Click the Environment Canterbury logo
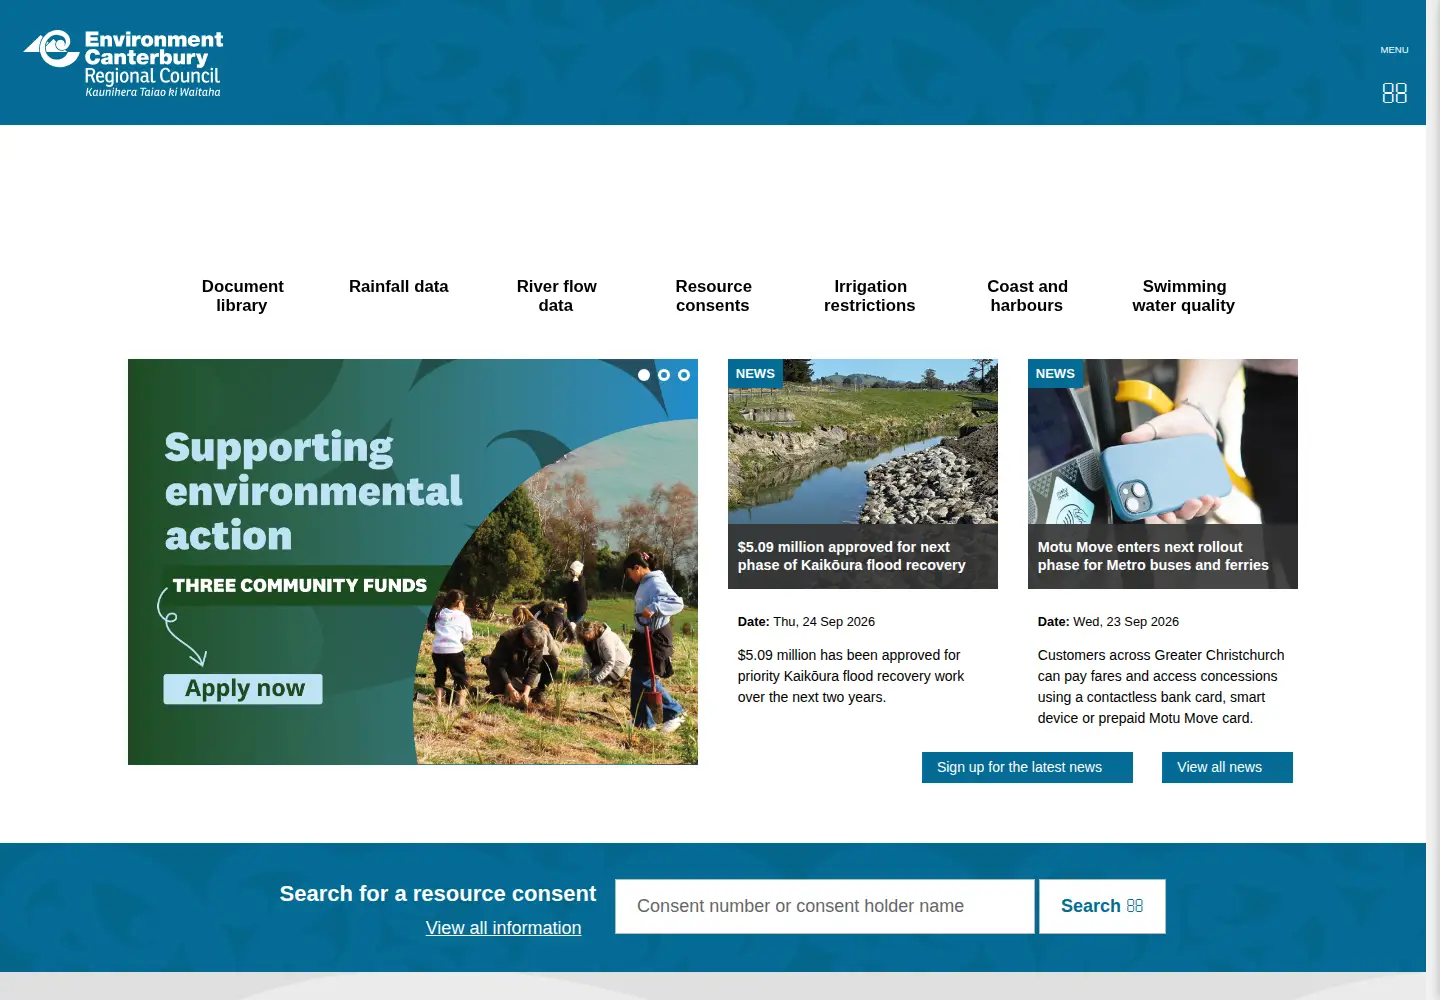Screen dimensions: 1440x1000 click(123, 64)
